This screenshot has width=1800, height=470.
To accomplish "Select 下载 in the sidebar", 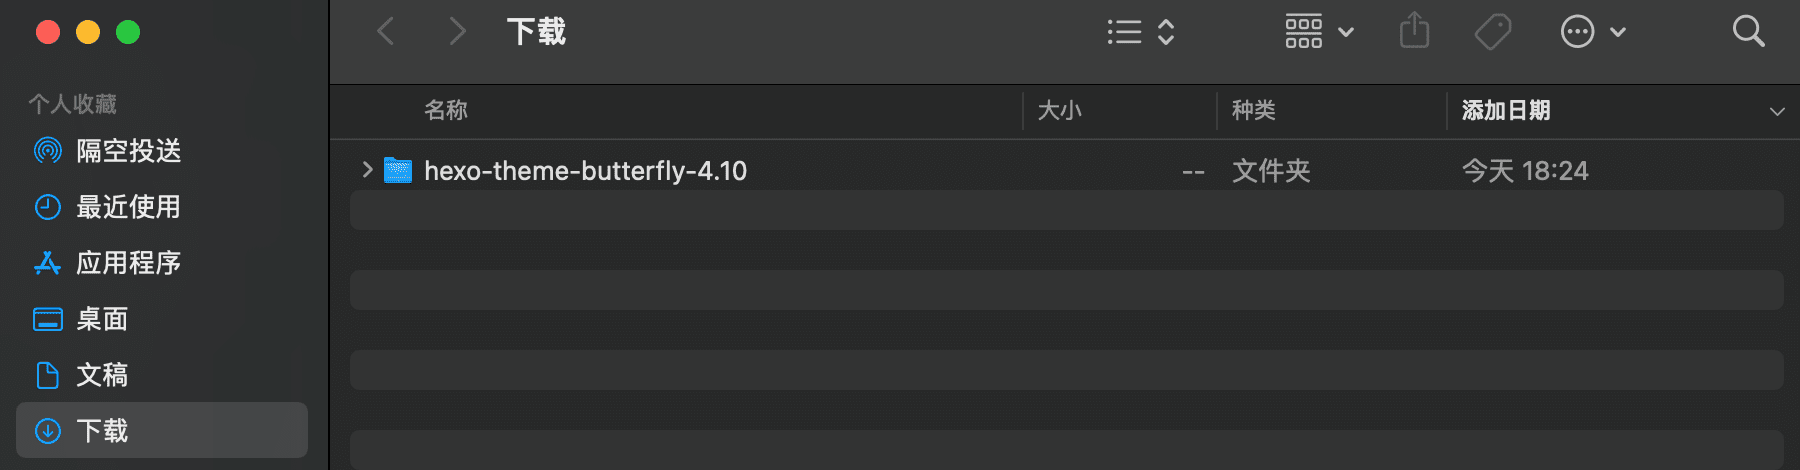I will [162, 430].
